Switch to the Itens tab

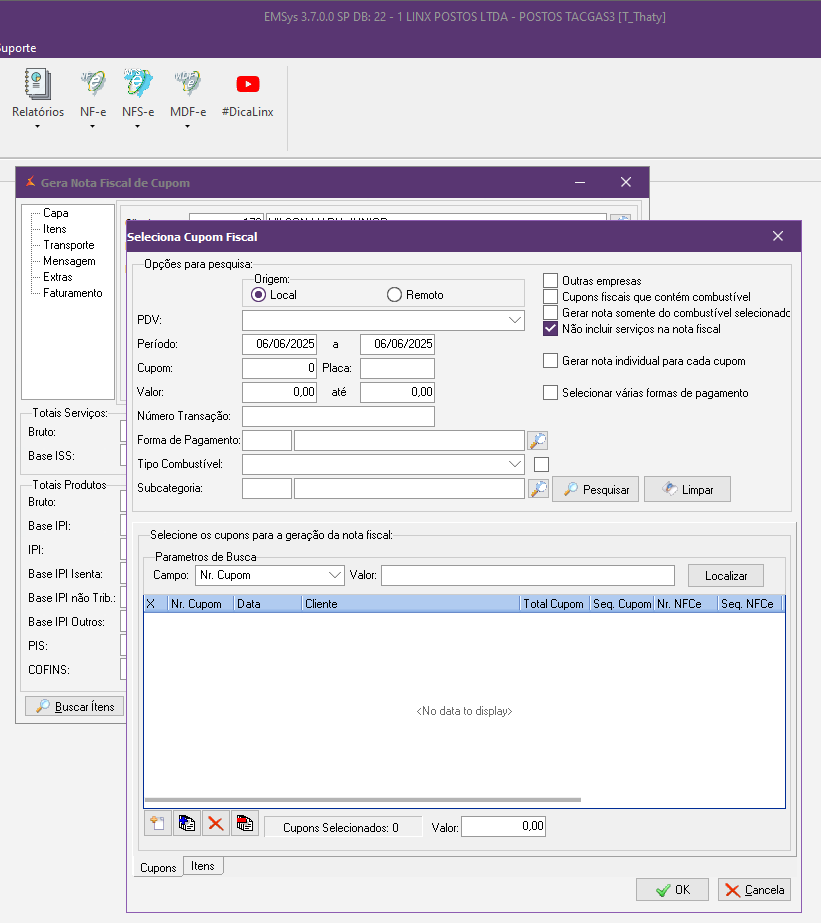(203, 866)
